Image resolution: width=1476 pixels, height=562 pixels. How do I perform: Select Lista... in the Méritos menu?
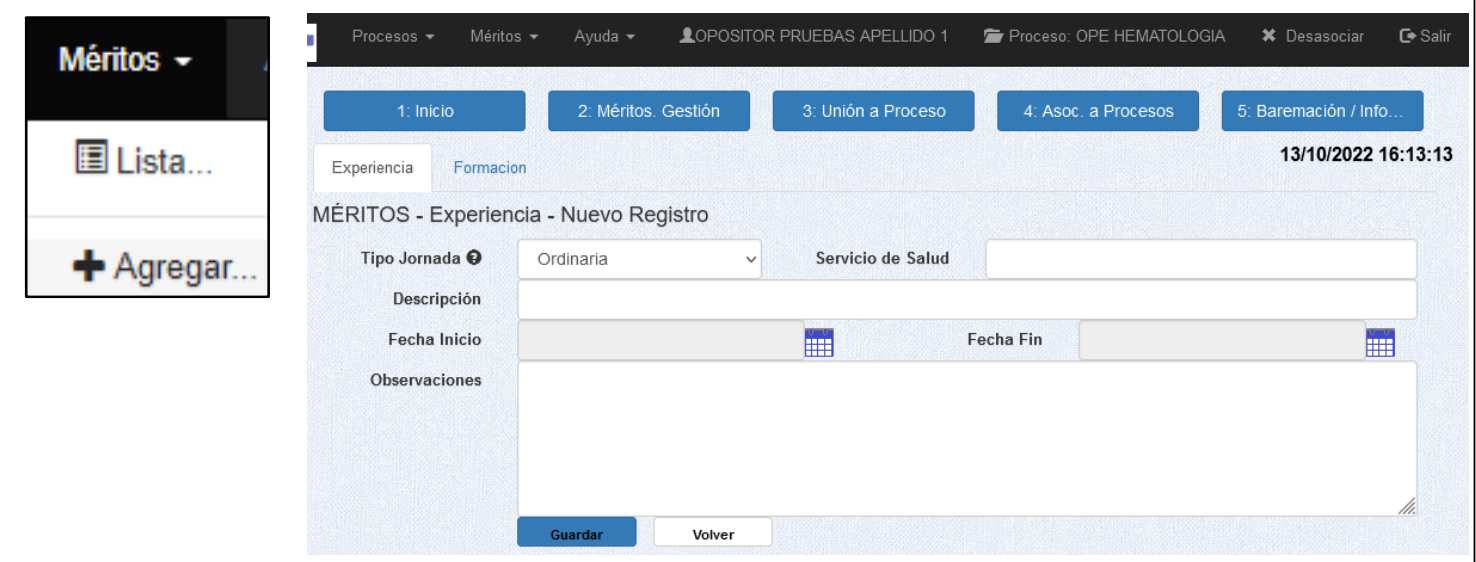tap(145, 161)
